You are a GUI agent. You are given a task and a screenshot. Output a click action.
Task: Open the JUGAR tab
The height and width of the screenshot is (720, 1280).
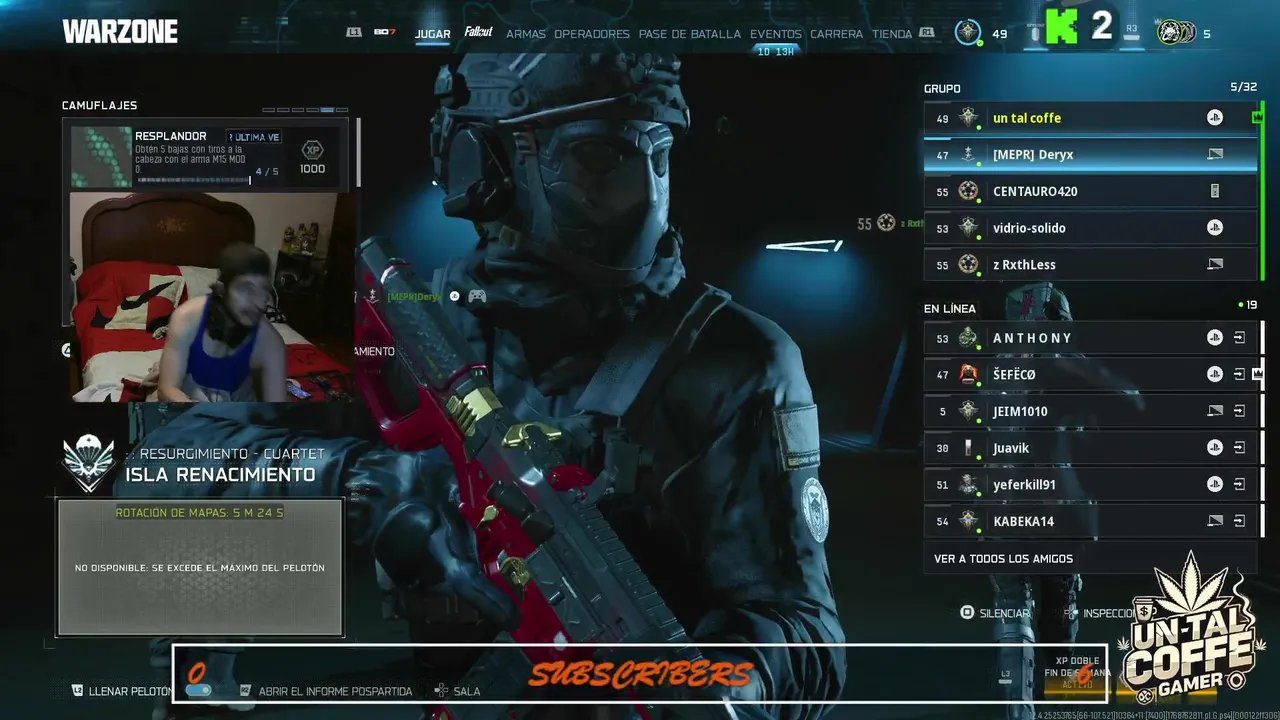tap(432, 34)
